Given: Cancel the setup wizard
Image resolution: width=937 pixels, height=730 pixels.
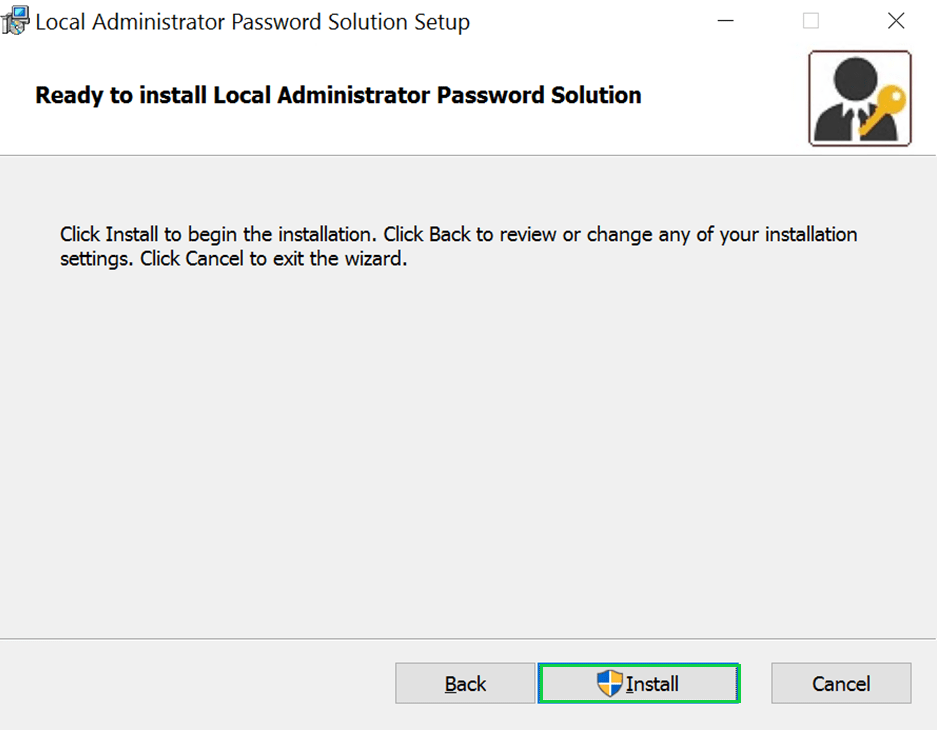Looking at the screenshot, I should (x=840, y=684).
